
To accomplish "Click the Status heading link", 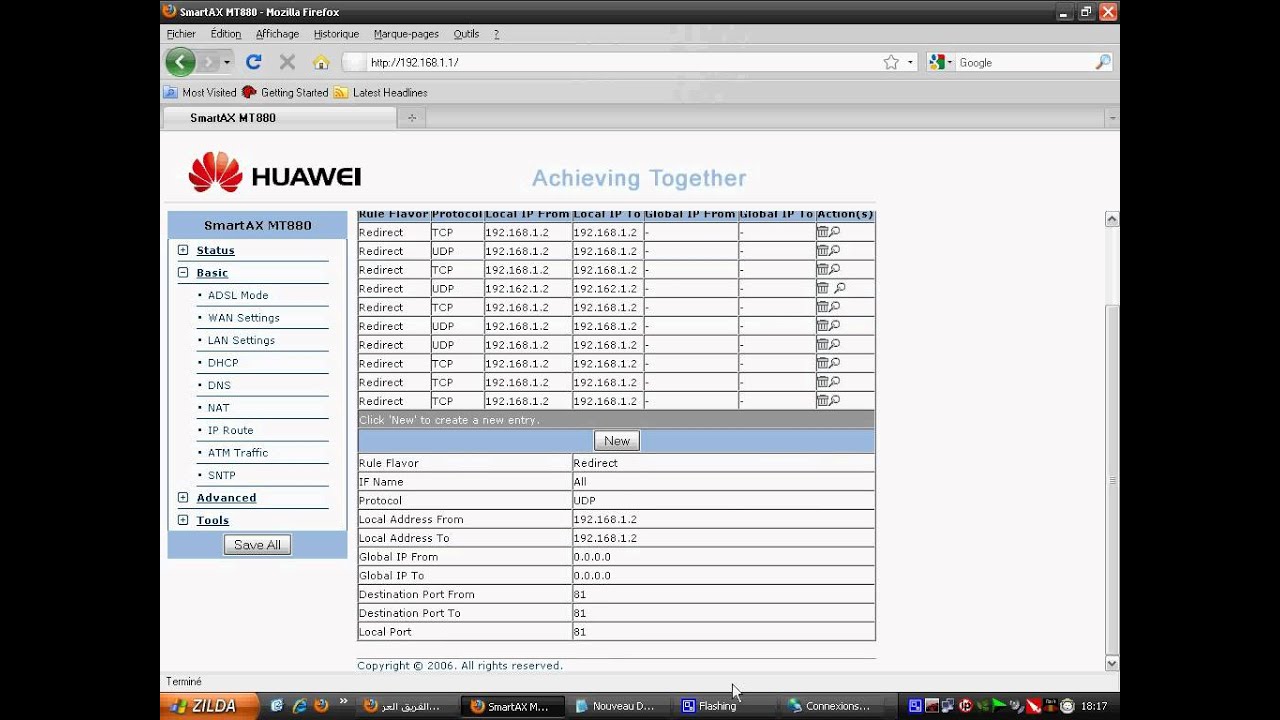I will click(x=215, y=250).
